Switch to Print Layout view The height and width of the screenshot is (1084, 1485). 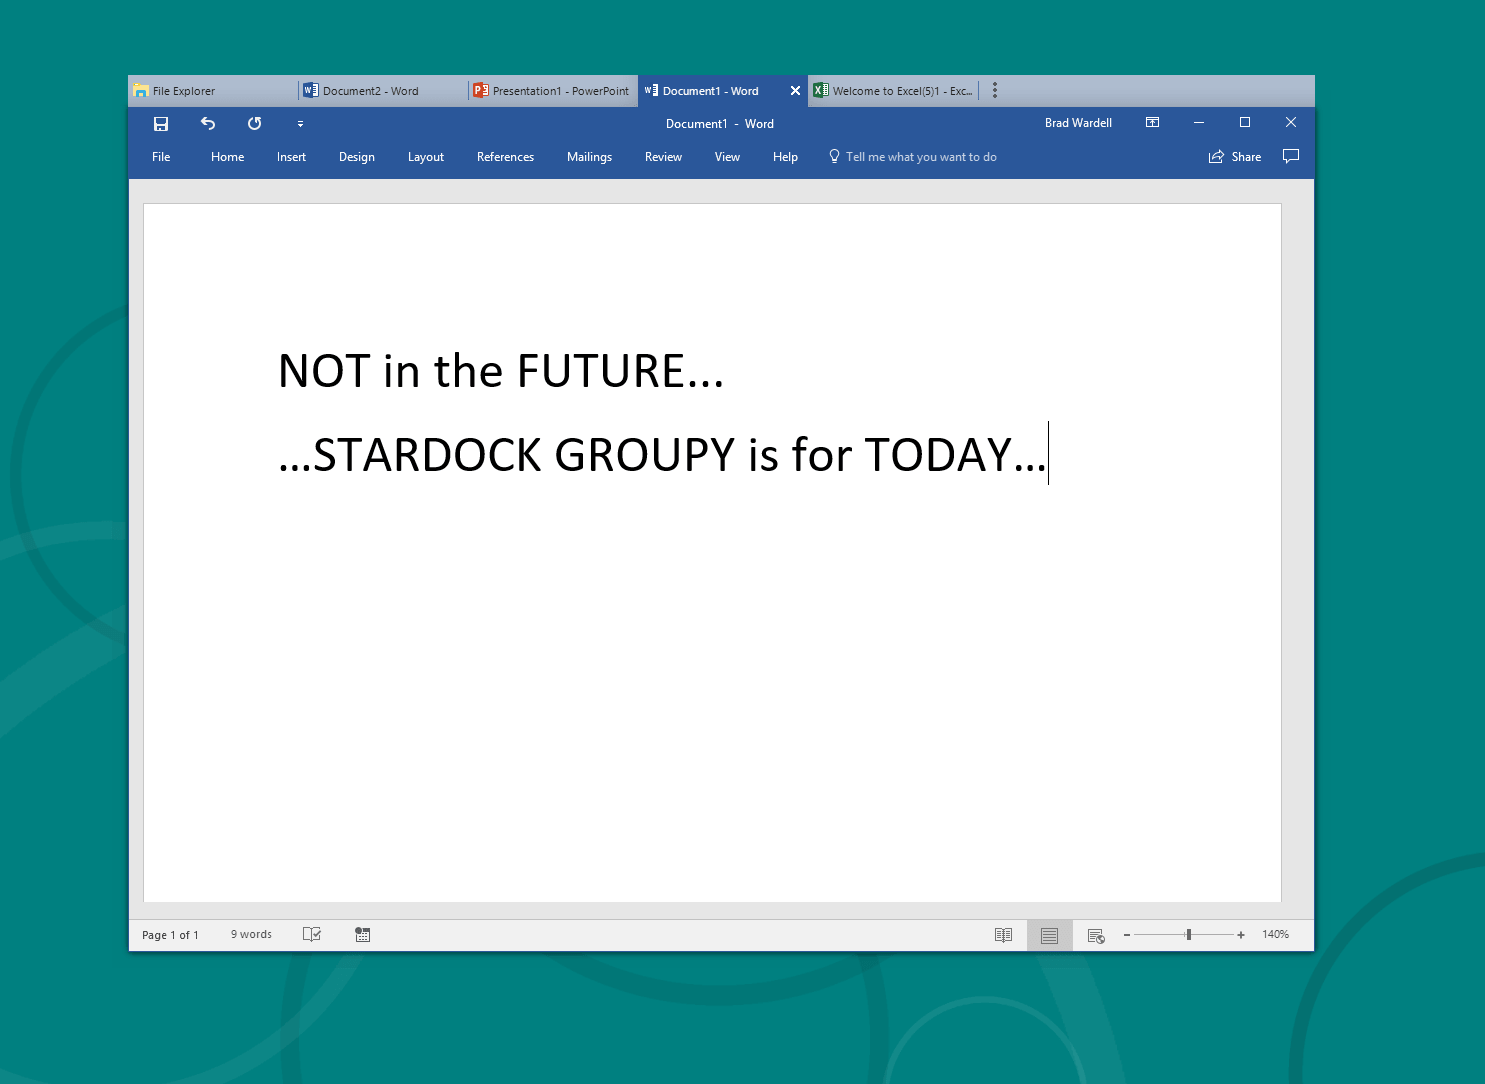pos(1049,935)
